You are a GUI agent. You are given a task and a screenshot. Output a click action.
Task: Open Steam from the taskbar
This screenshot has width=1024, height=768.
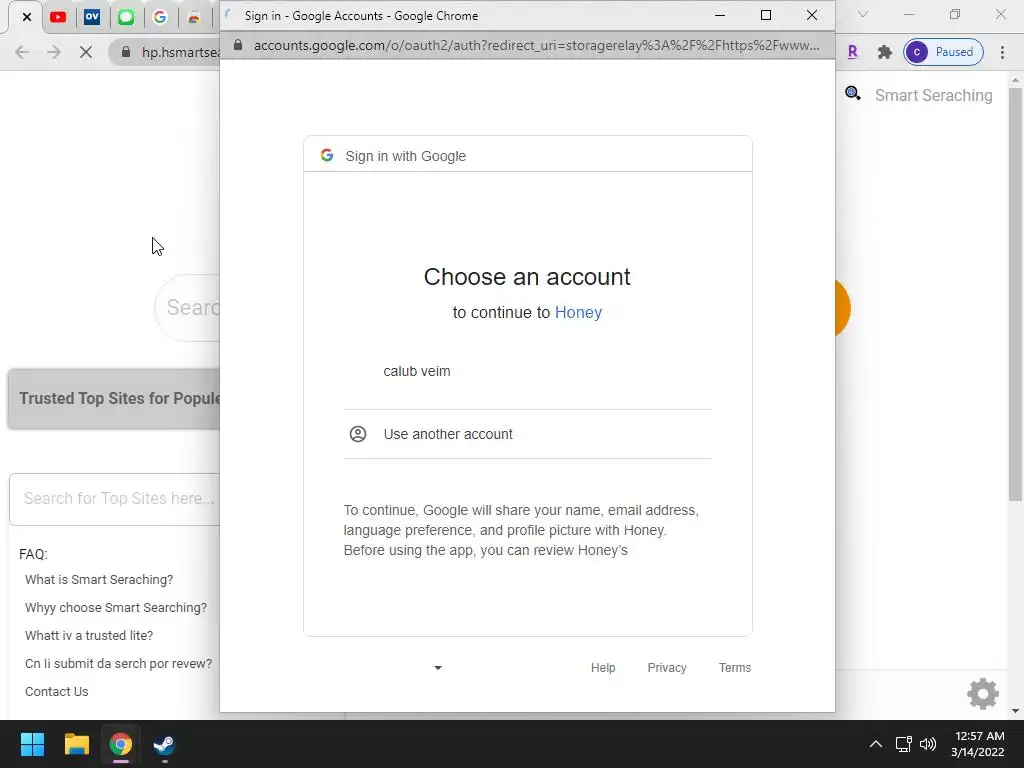[x=164, y=744]
